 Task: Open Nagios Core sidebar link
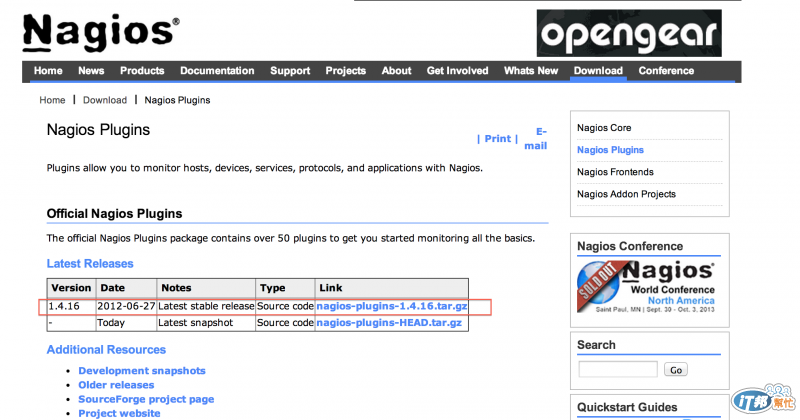click(604, 128)
